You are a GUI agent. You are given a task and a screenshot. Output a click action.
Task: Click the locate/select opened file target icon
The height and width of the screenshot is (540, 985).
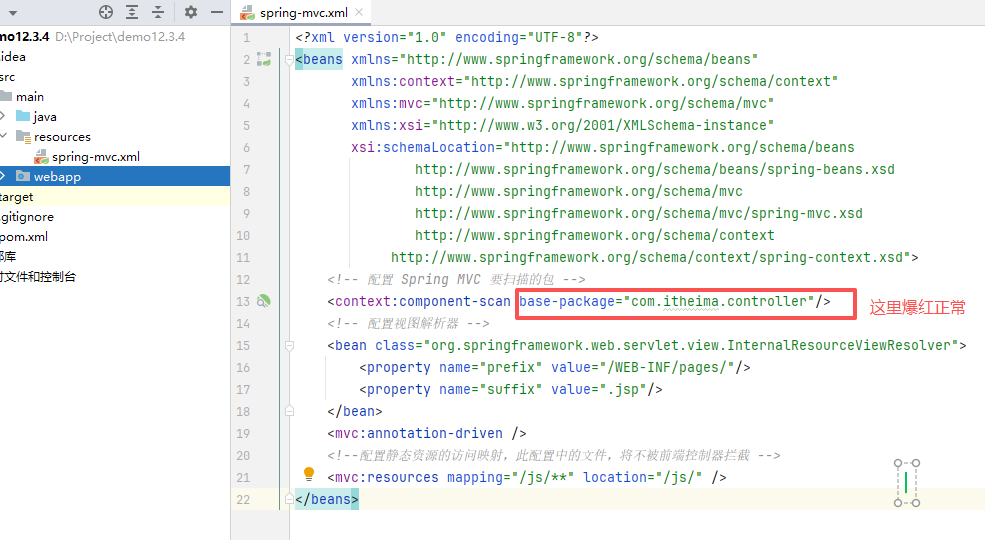[106, 12]
